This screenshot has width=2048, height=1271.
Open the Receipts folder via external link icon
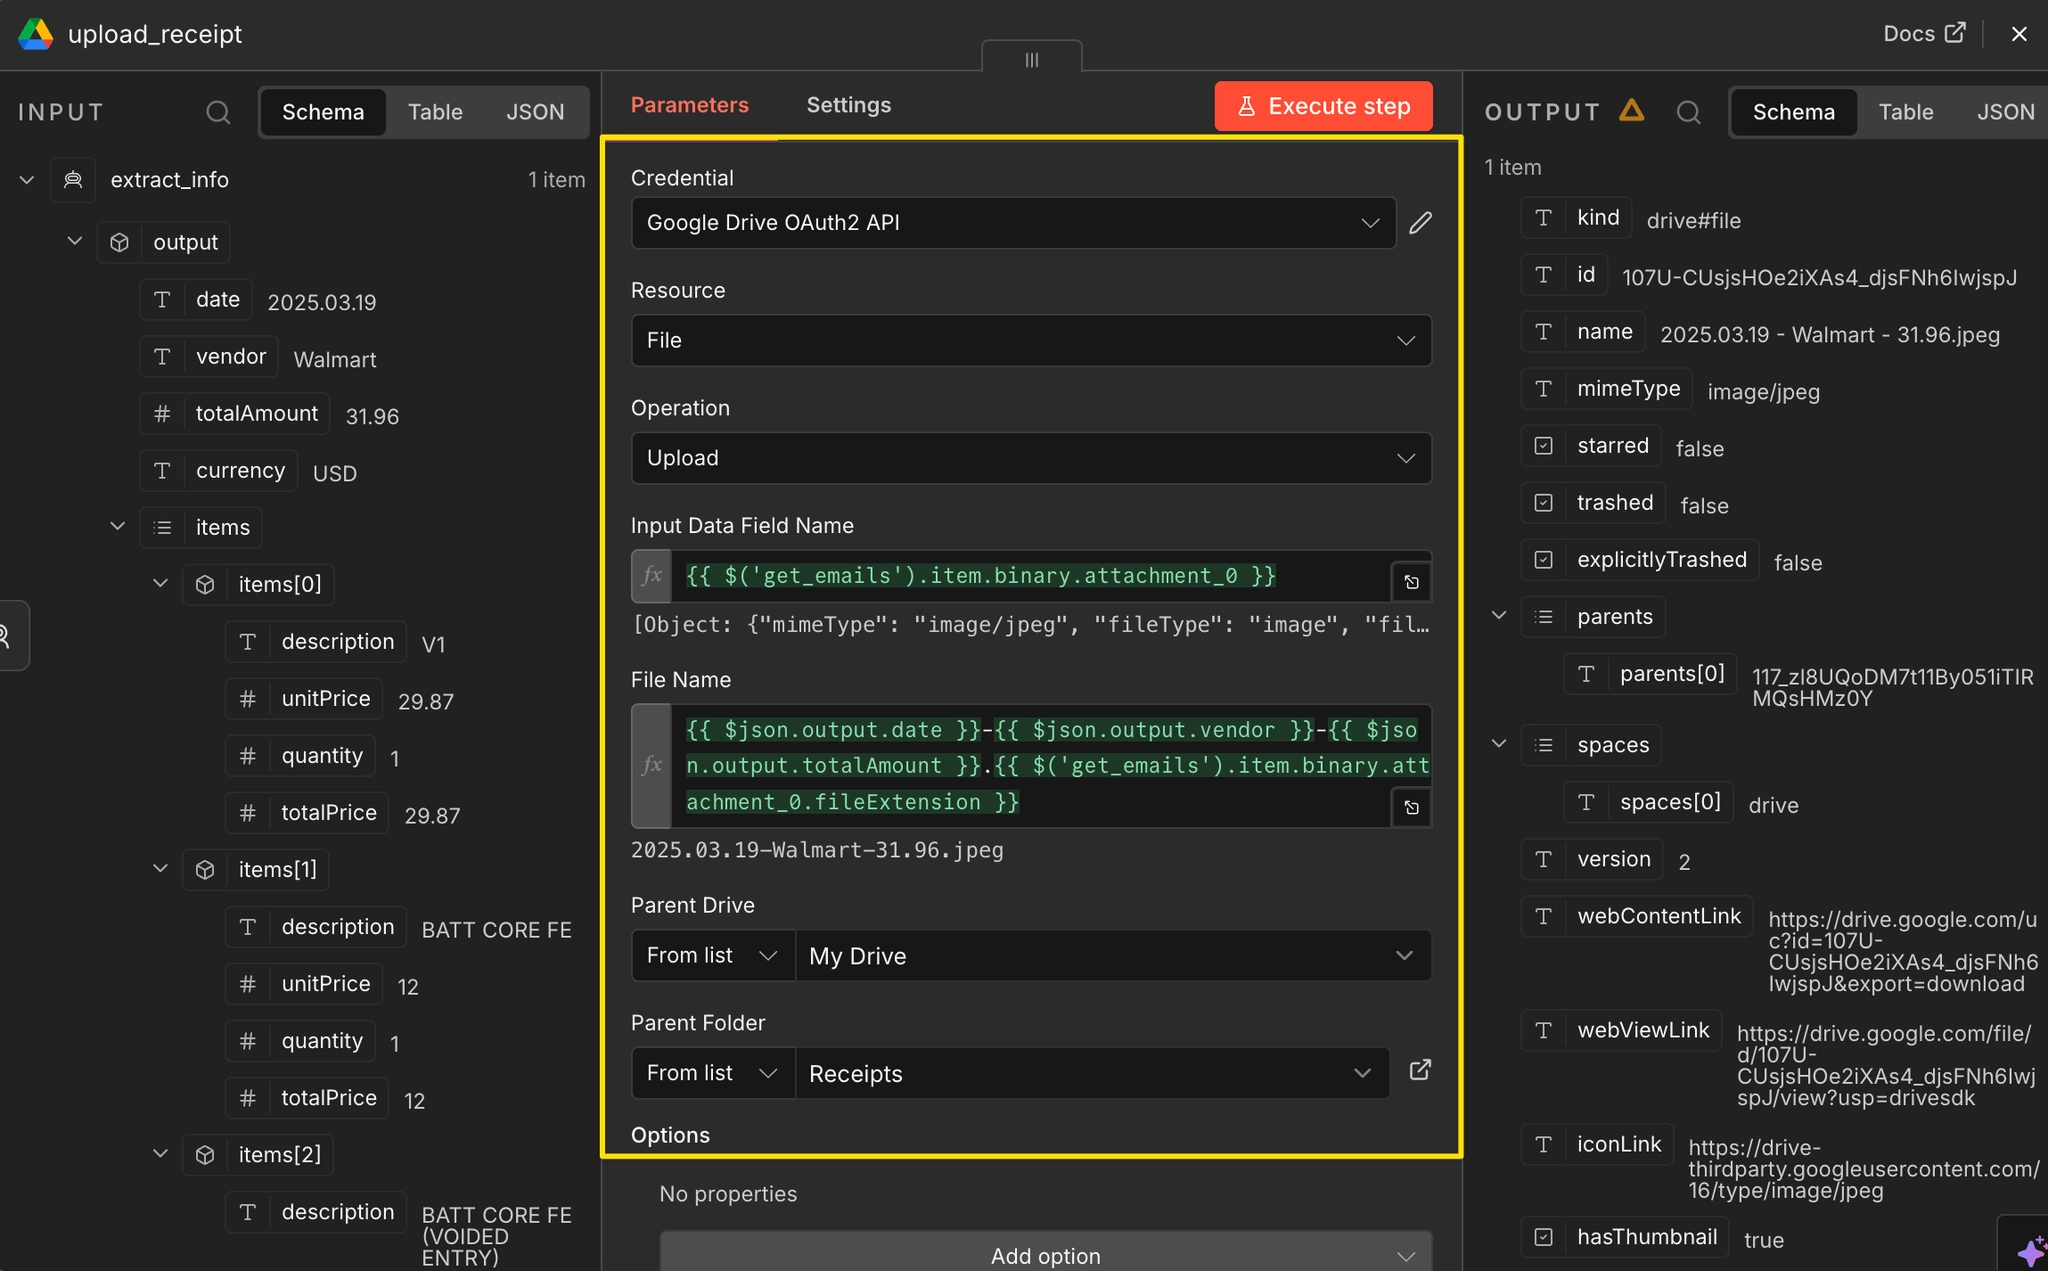coord(1420,1071)
